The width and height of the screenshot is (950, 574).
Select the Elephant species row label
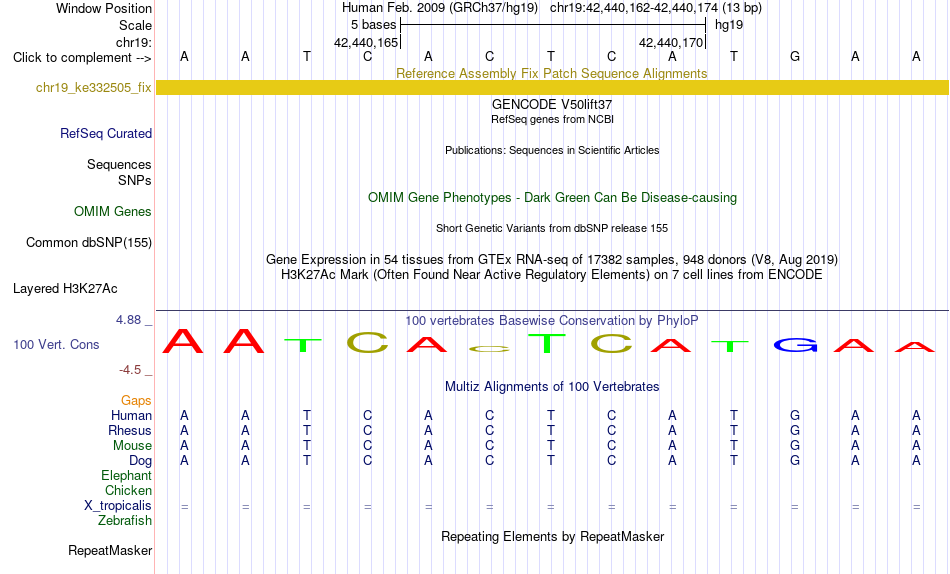click(x=126, y=476)
